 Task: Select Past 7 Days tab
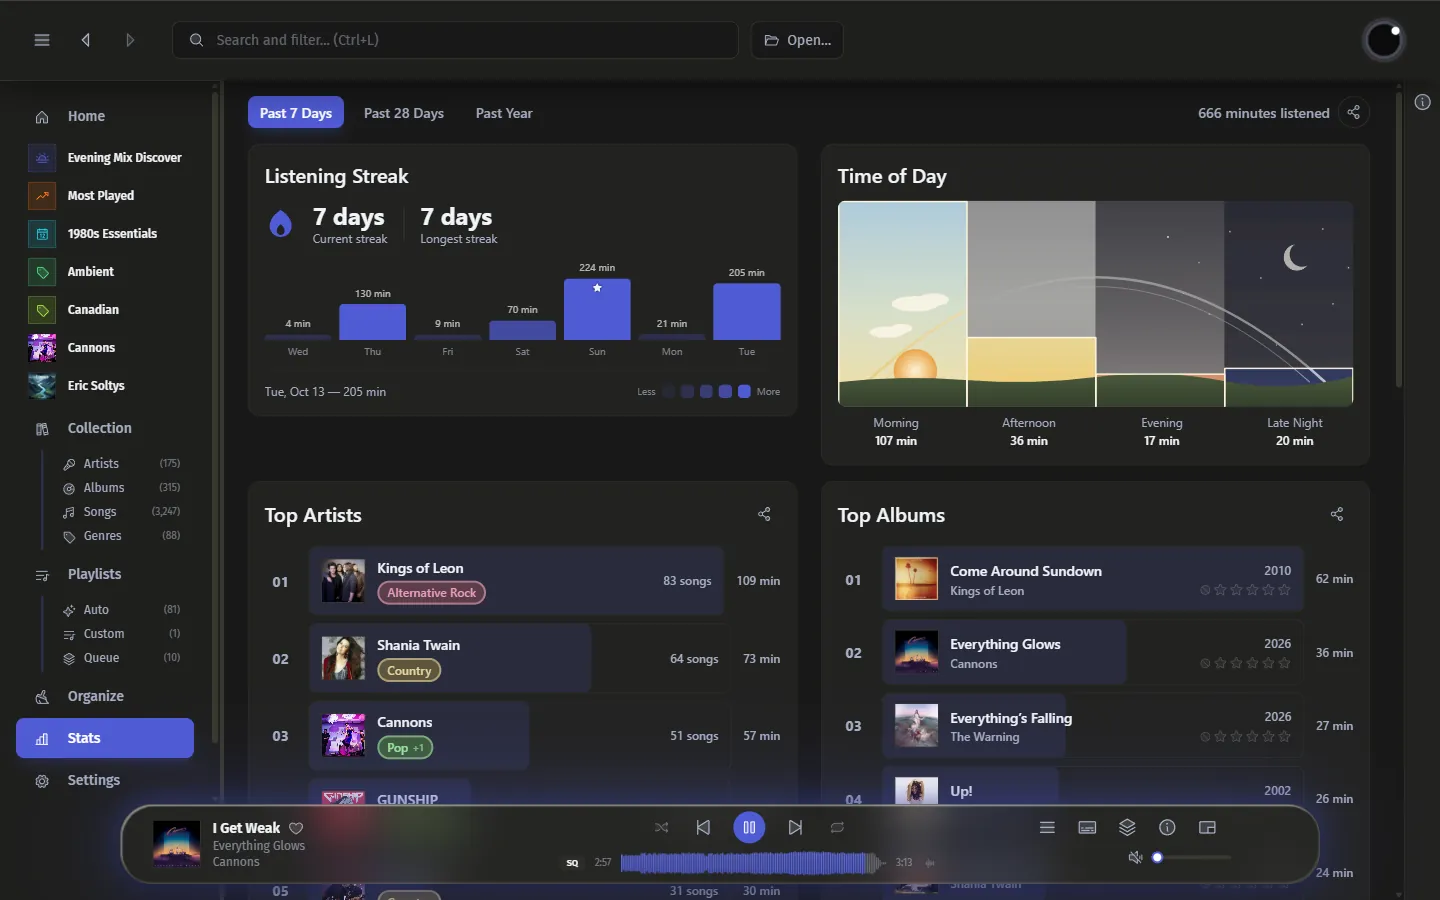point(296,113)
